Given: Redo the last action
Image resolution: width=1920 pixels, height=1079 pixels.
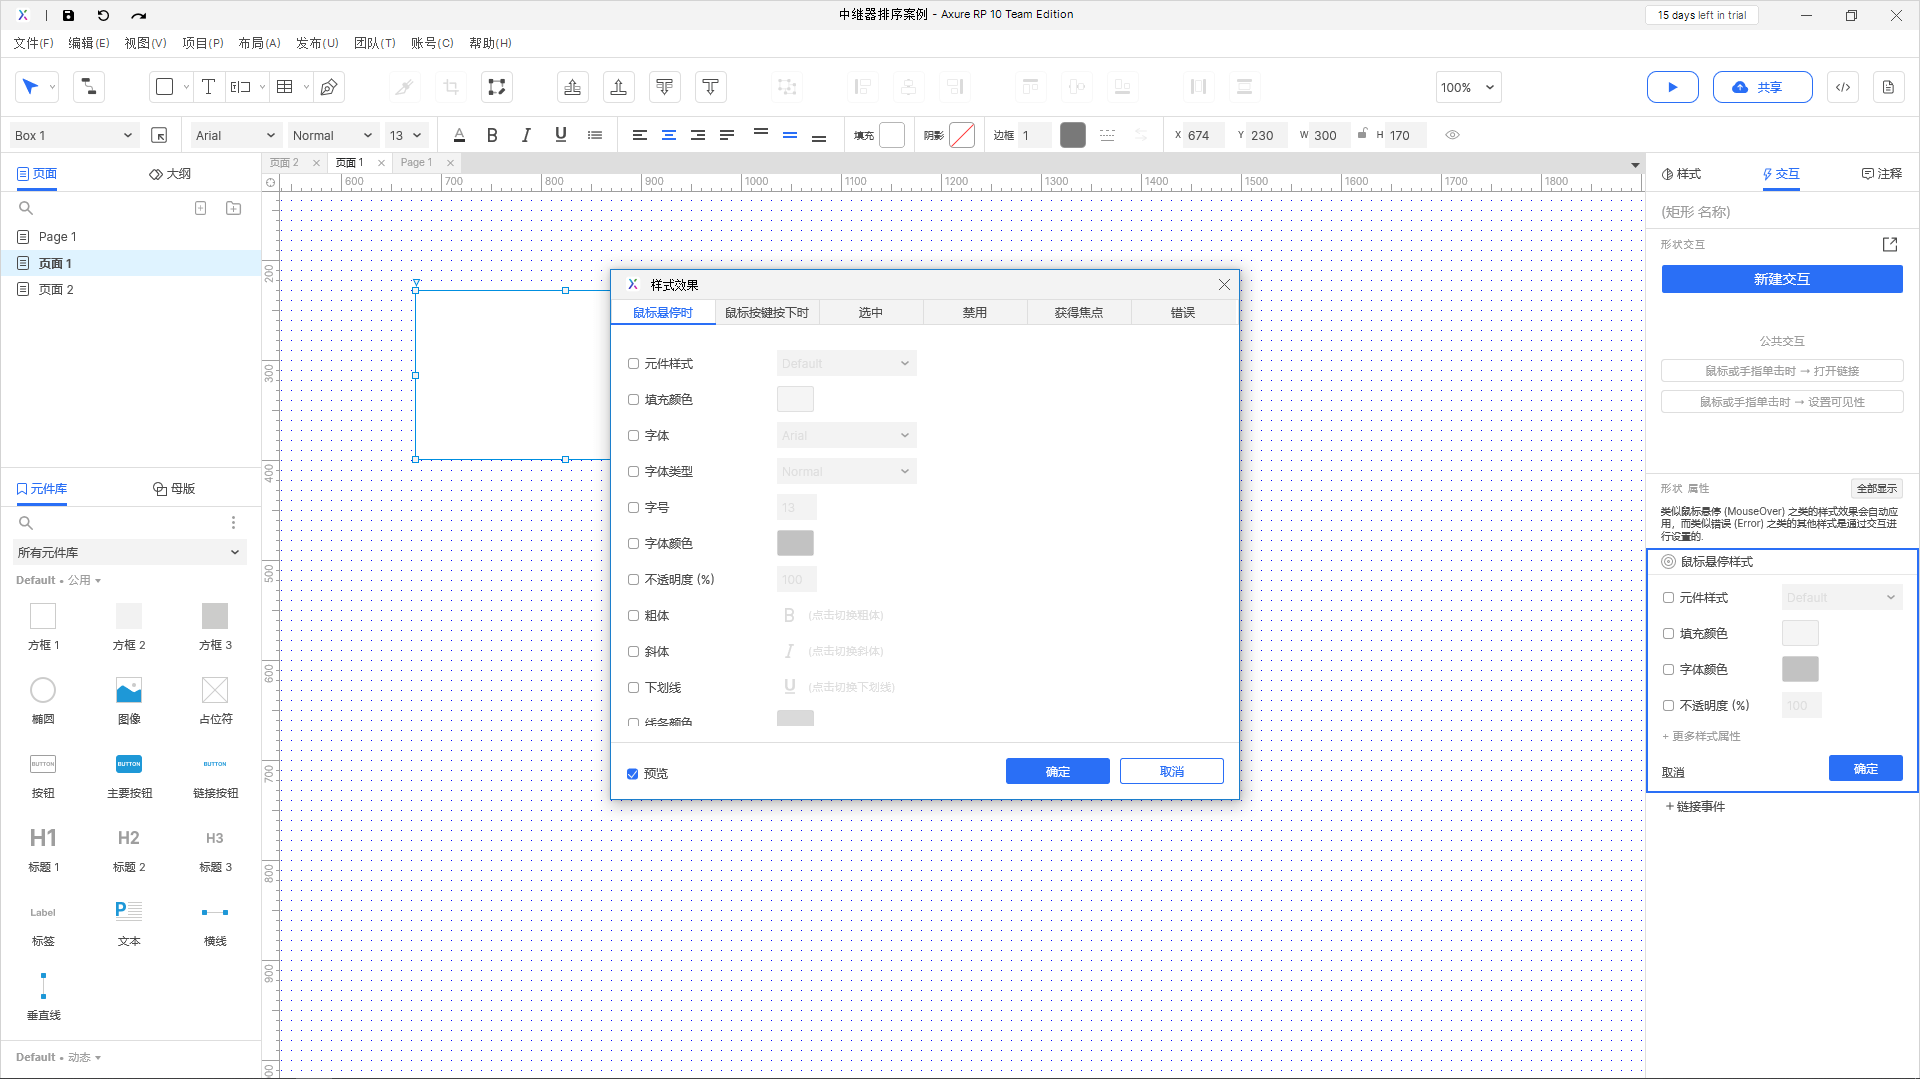Looking at the screenshot, I should [x=139, y=15].
